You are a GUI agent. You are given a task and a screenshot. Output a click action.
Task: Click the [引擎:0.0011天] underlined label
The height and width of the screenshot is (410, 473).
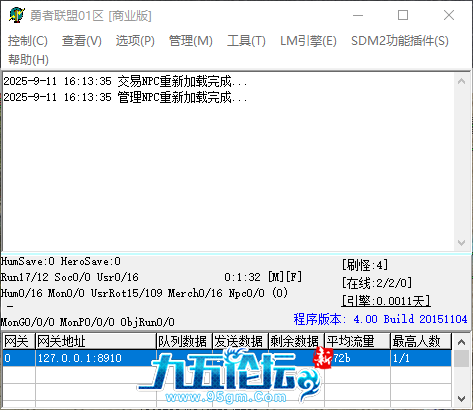[386, 301]
